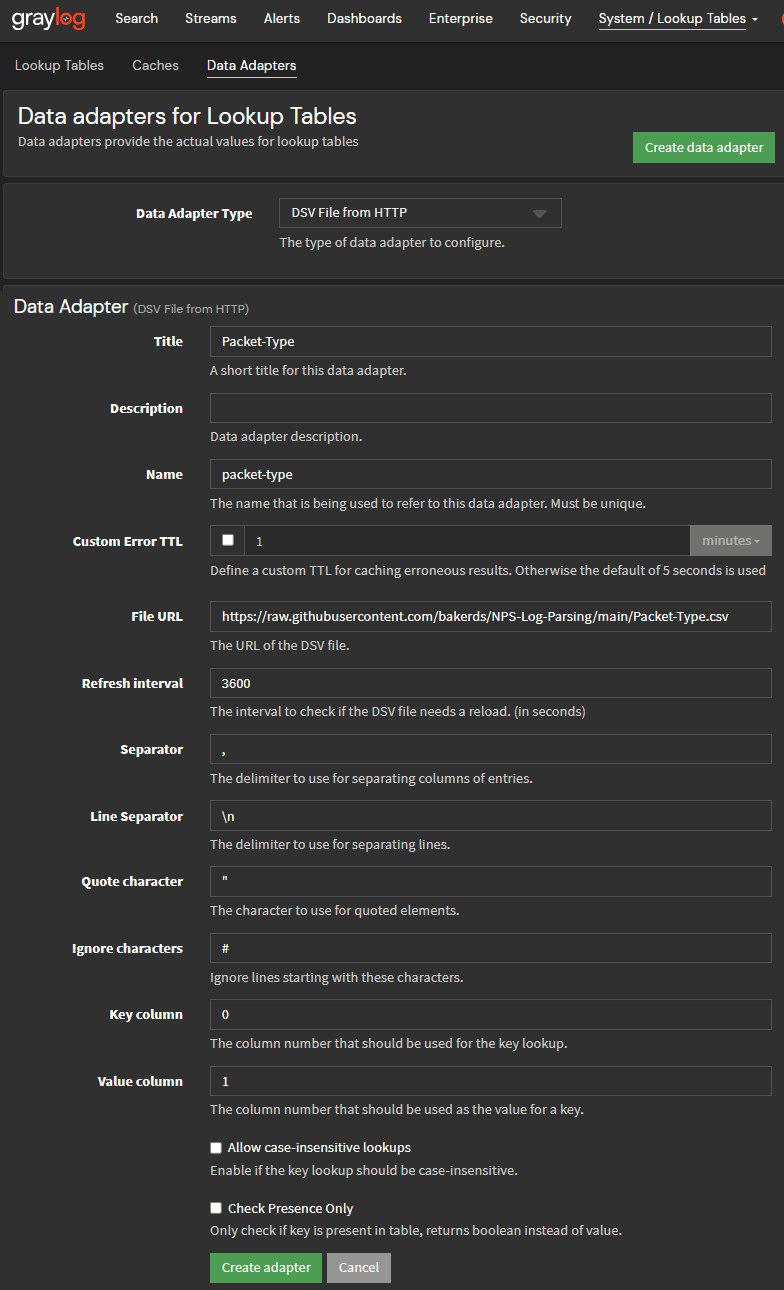Click the Create data adapter button

(703, 147)
